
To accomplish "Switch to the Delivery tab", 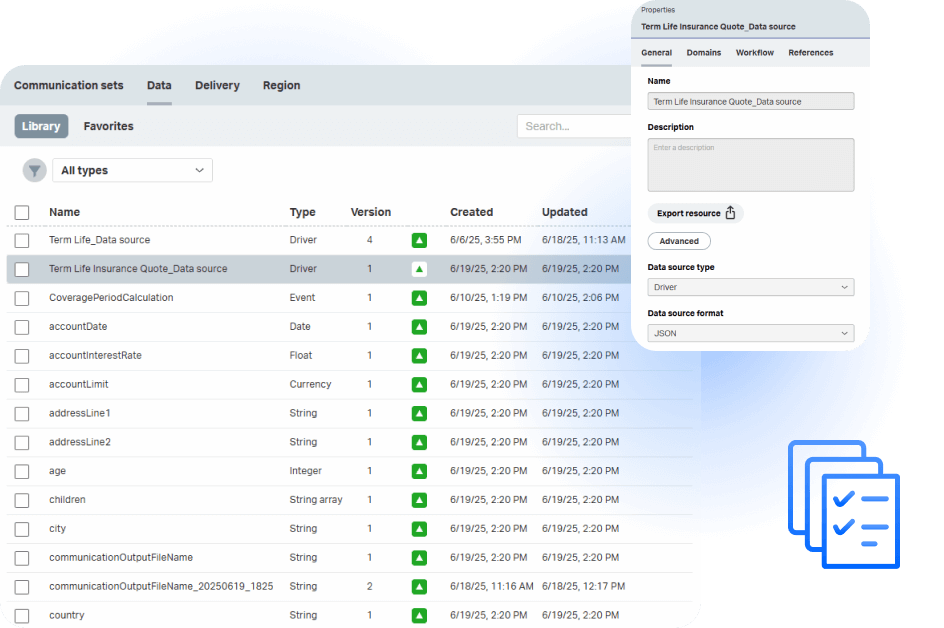I will point(217,85).
